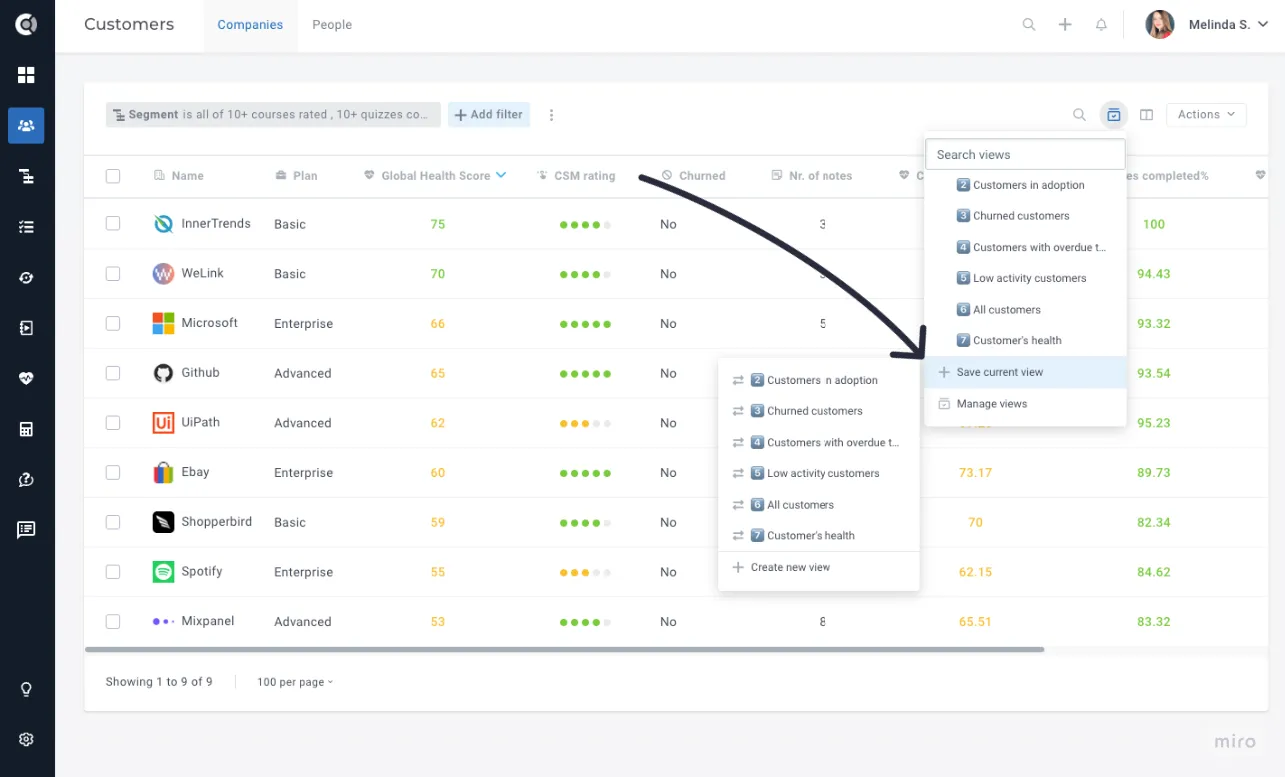
Task: Check the WeLink row checkbox
Action: tap(113, 274)
